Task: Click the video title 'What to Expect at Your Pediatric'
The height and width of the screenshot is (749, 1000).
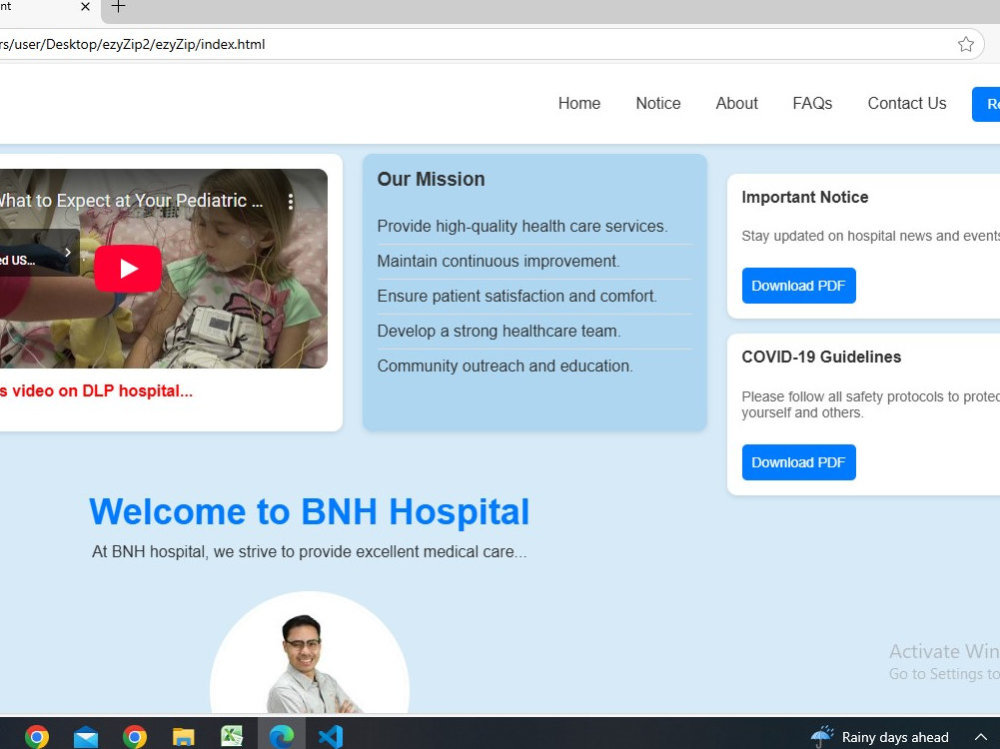Action: point(131,200)
